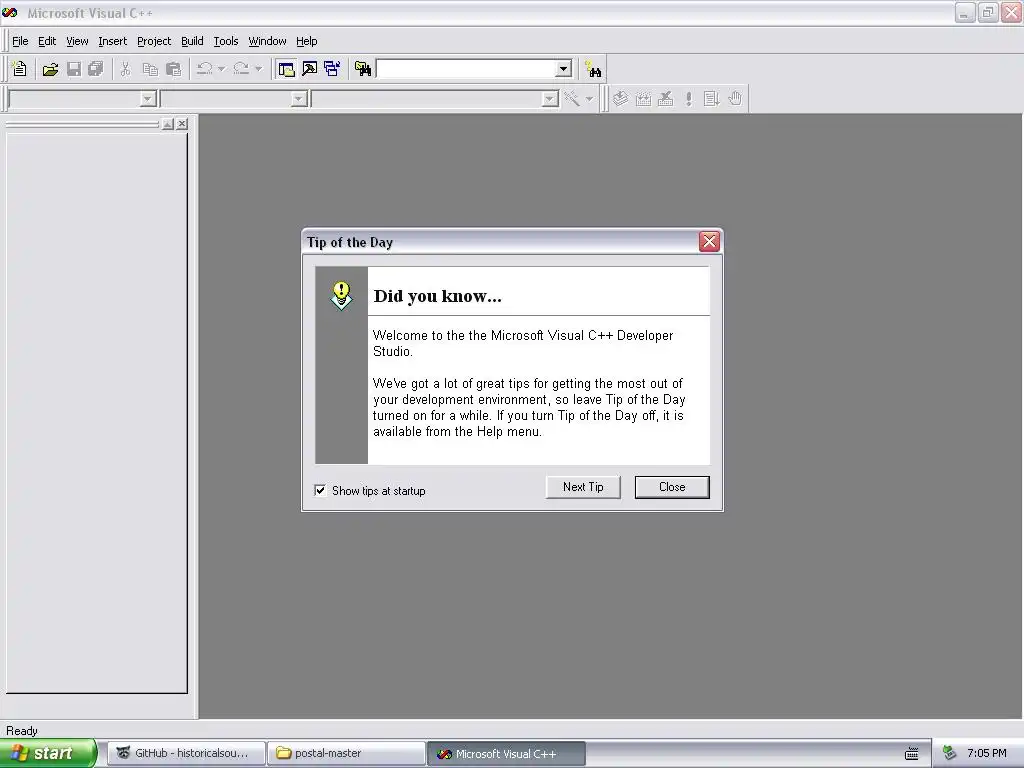Click the Go debug icon
Image resolution: width=1024 pixels, height=768 pixels.
click(711, 99)
